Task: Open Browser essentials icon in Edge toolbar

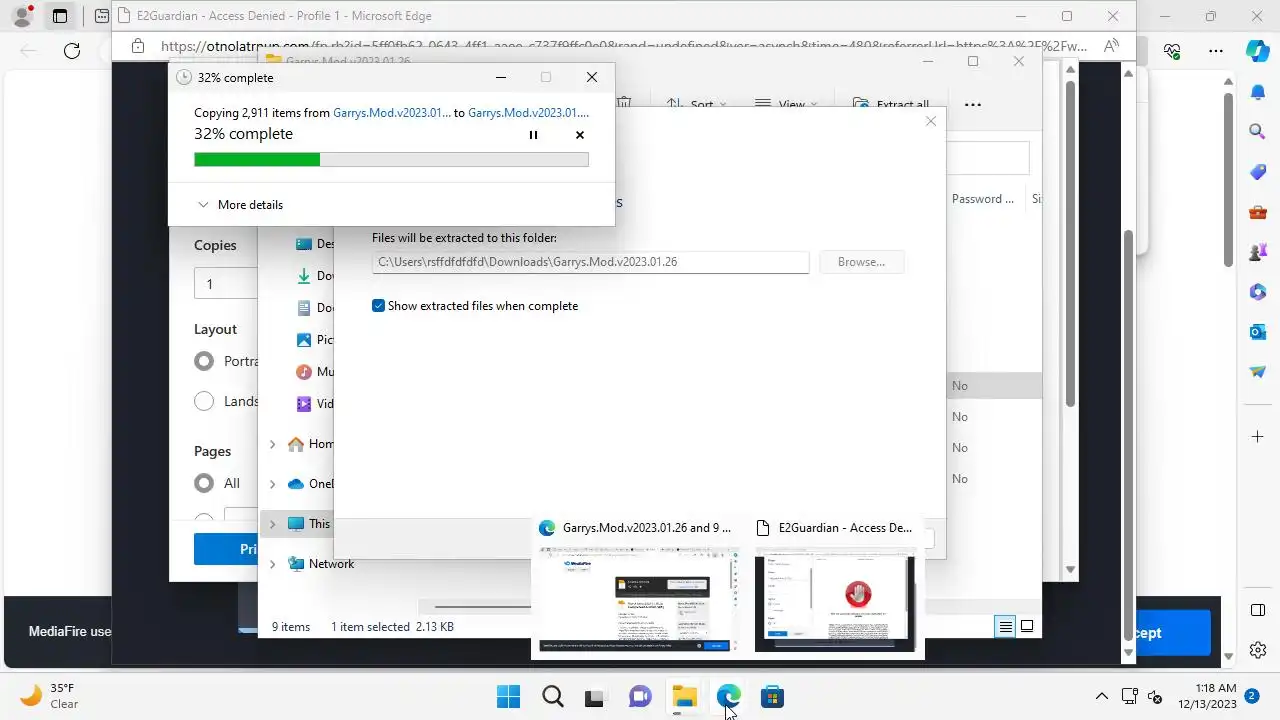Action: tap(1173, 51)
